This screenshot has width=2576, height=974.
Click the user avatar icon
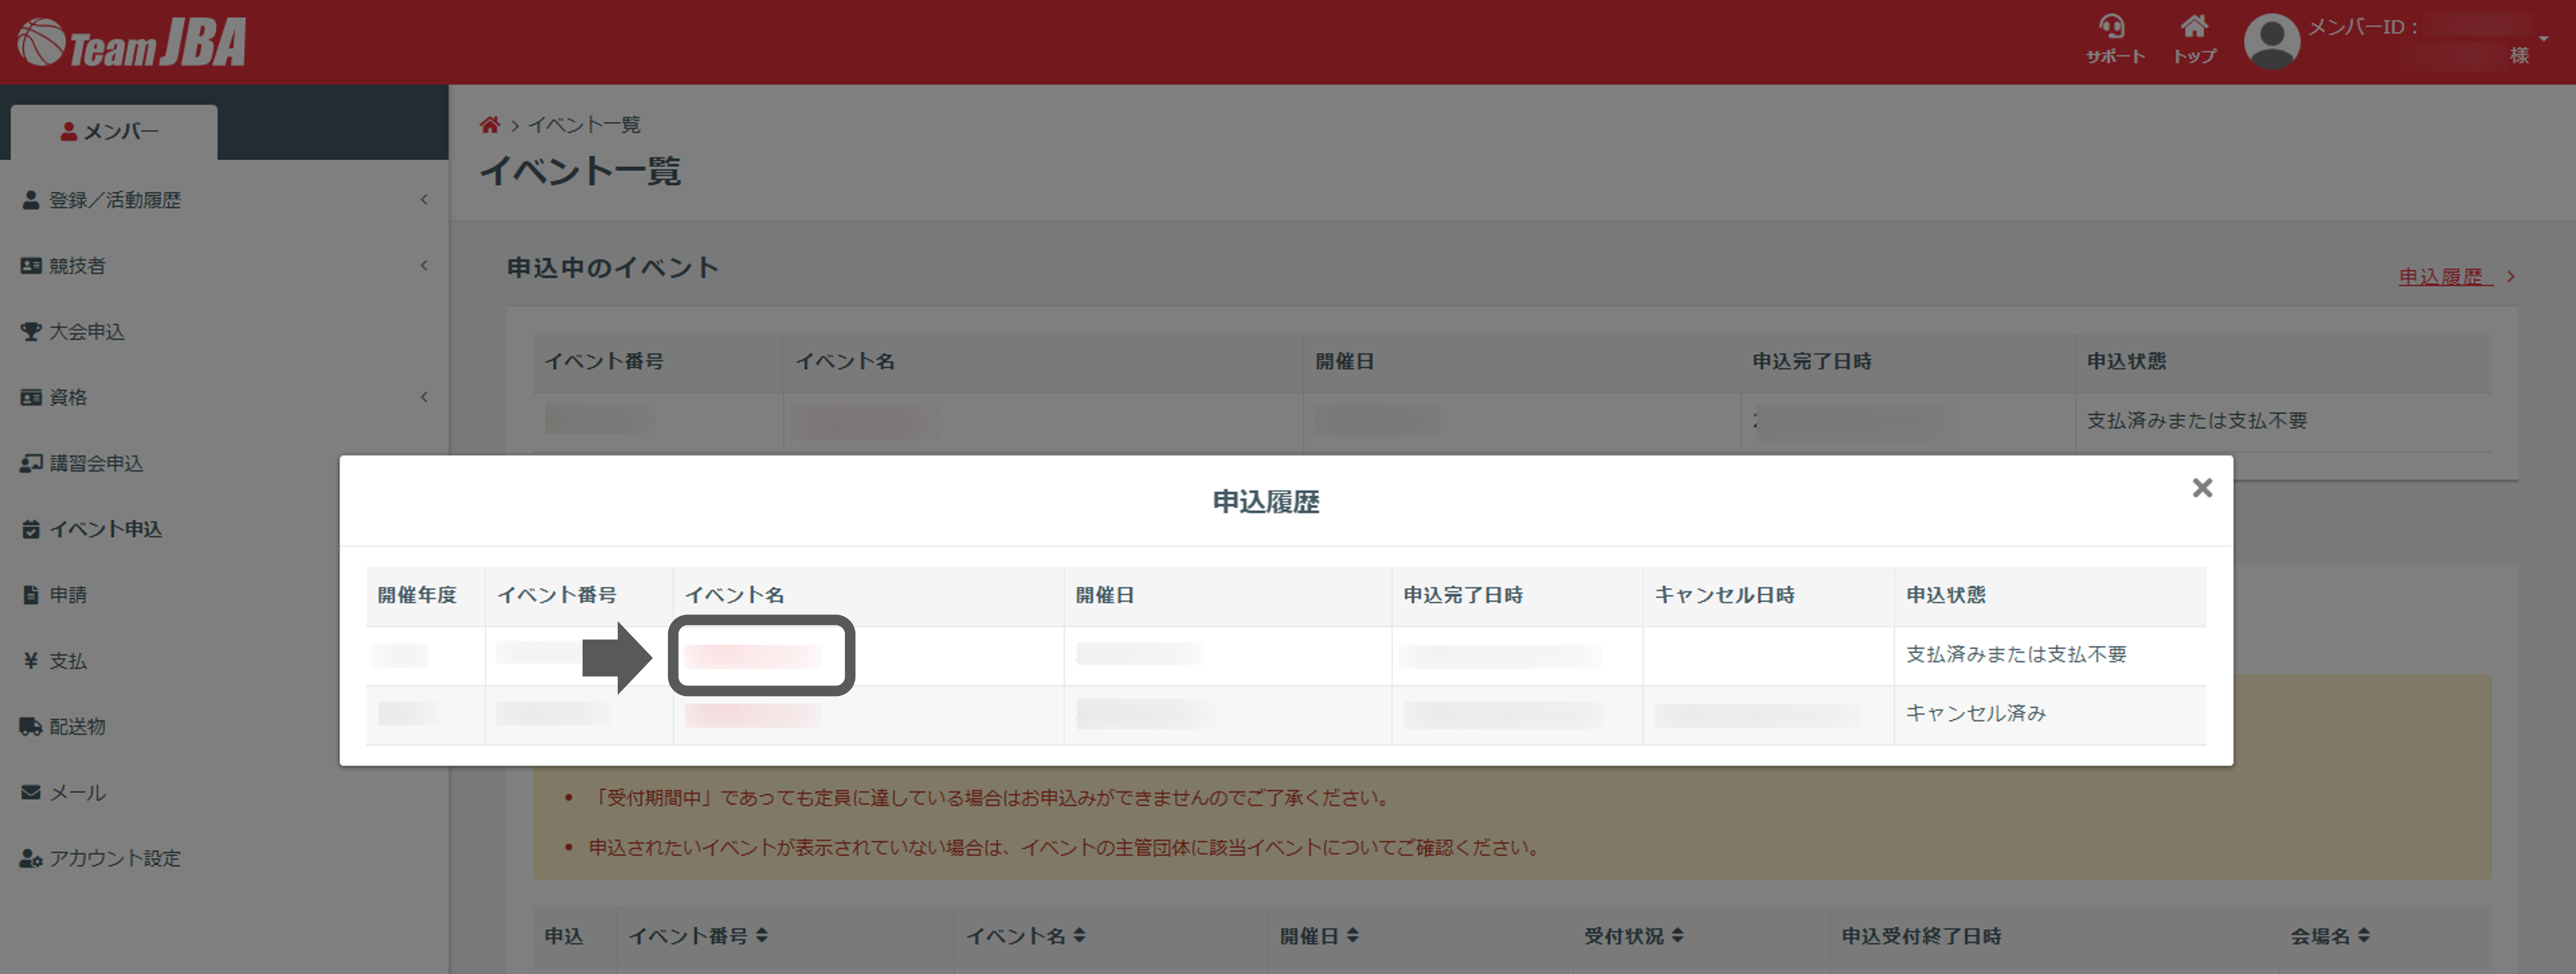pyautogui.click(x=2272, y=42)
